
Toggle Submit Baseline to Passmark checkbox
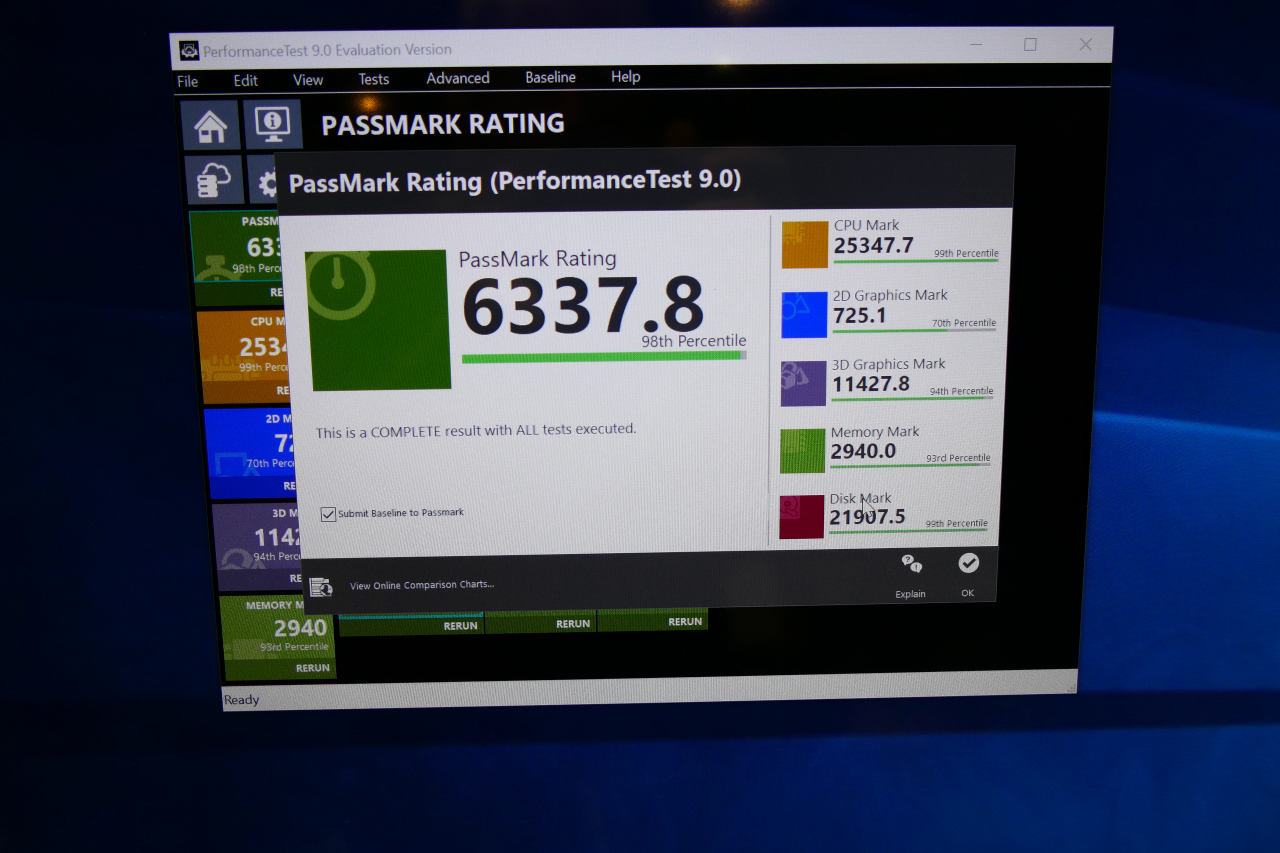coord(328,514)
